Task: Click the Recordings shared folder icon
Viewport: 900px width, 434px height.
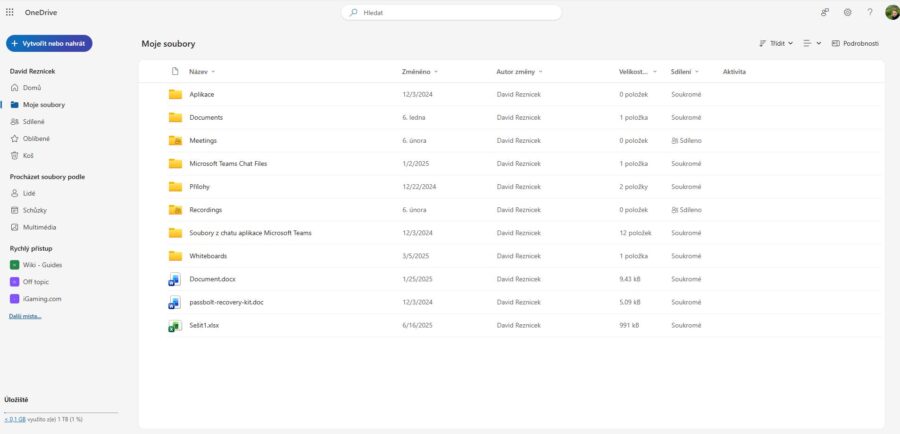Action: [175, 210]
